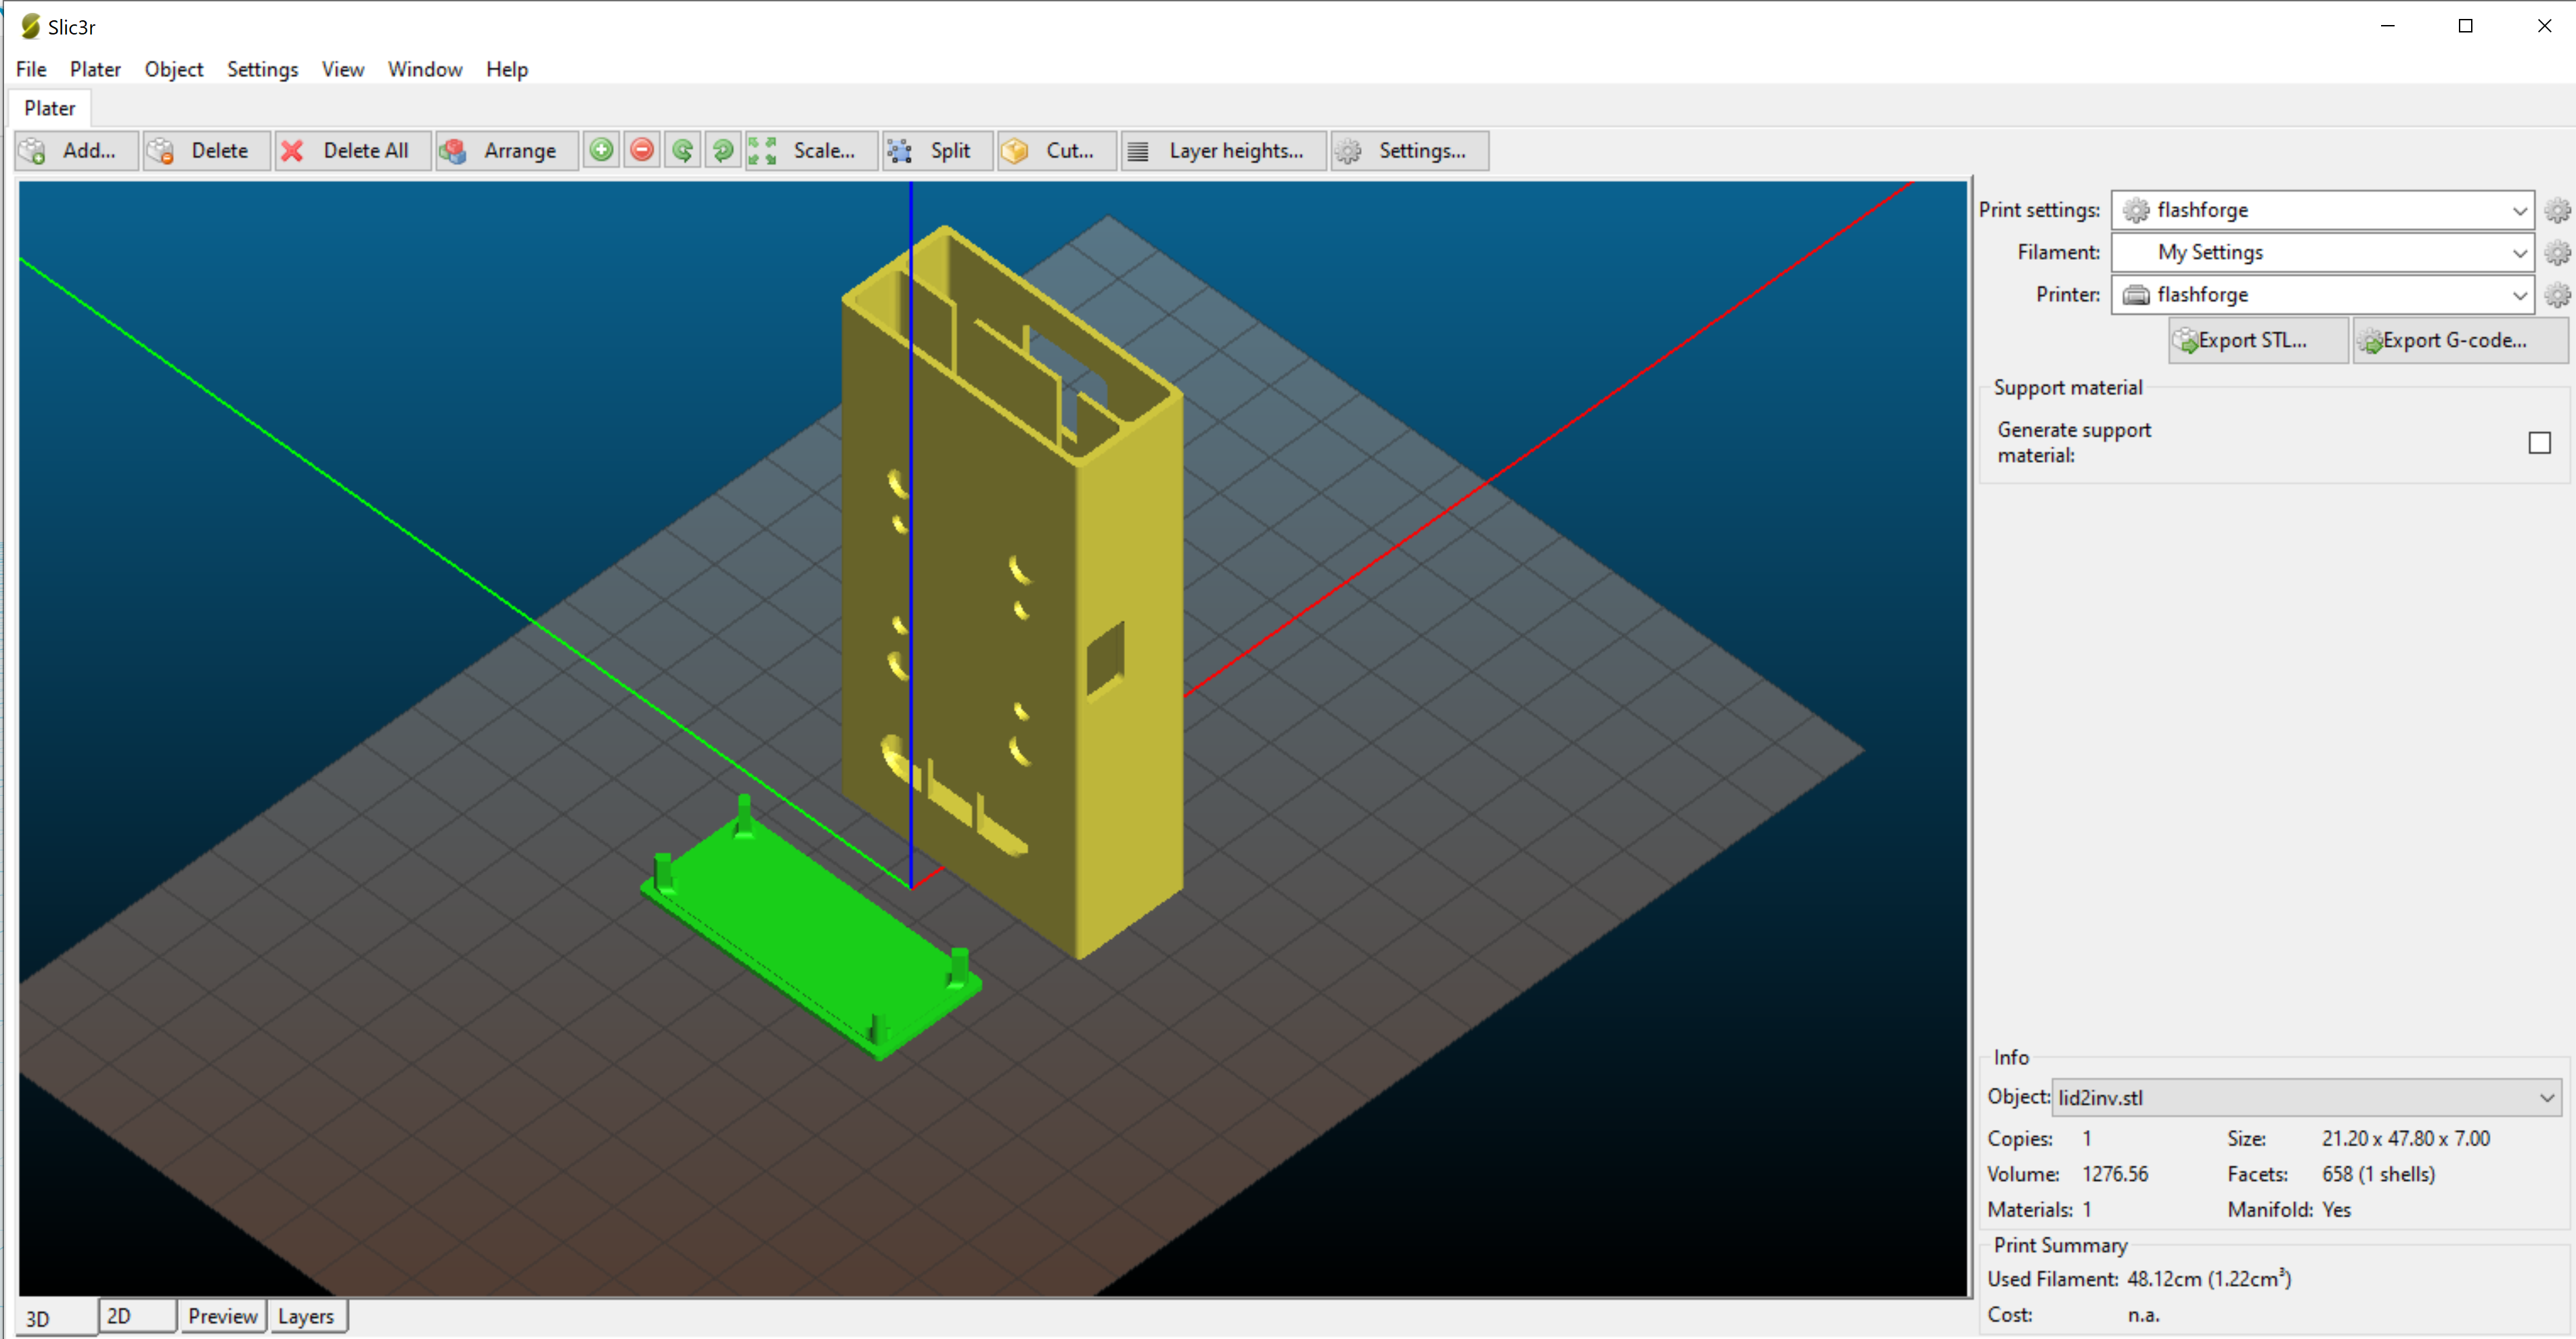Click the Slic3r app icon in title bar
This screenshot has height=1339, width=2576.
(31, 26)
